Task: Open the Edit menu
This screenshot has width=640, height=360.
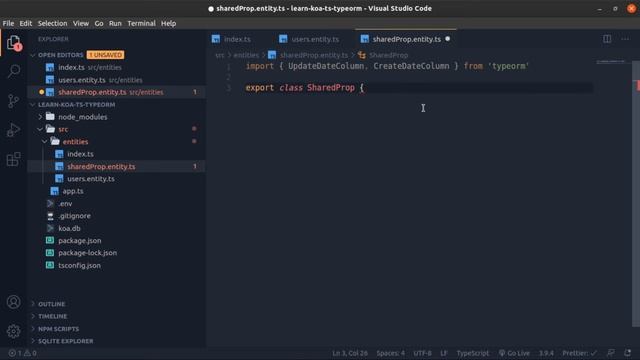Action: click(x=26, y=23)
